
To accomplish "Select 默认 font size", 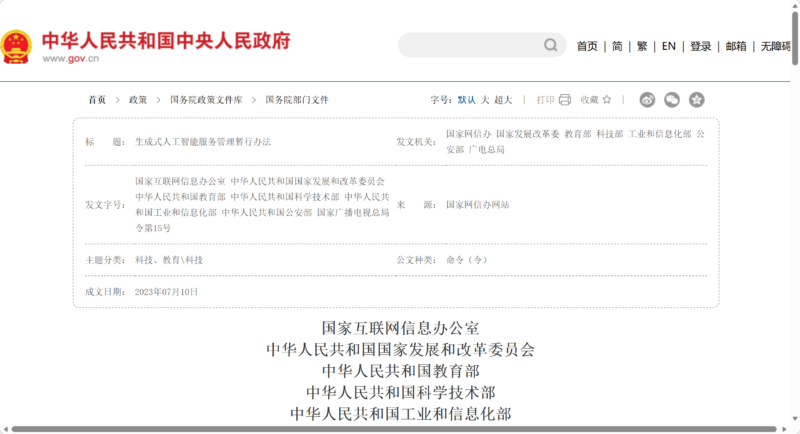I will [x=466, y=100].
